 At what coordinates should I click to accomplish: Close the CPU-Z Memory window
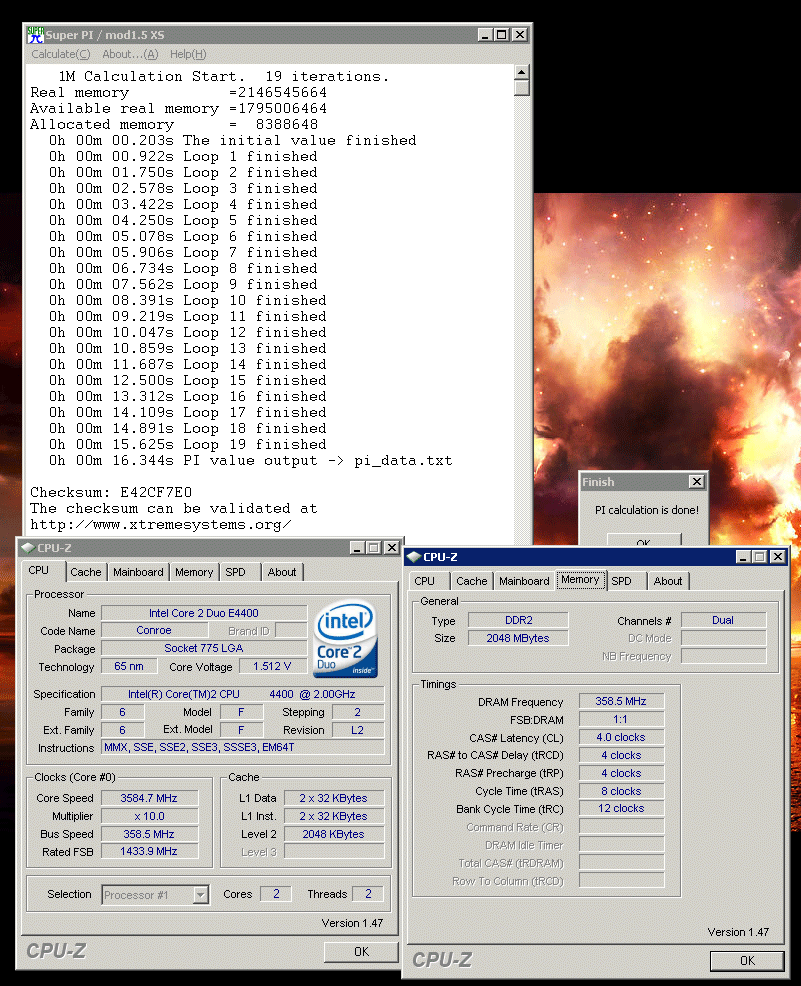coord(778,557)
